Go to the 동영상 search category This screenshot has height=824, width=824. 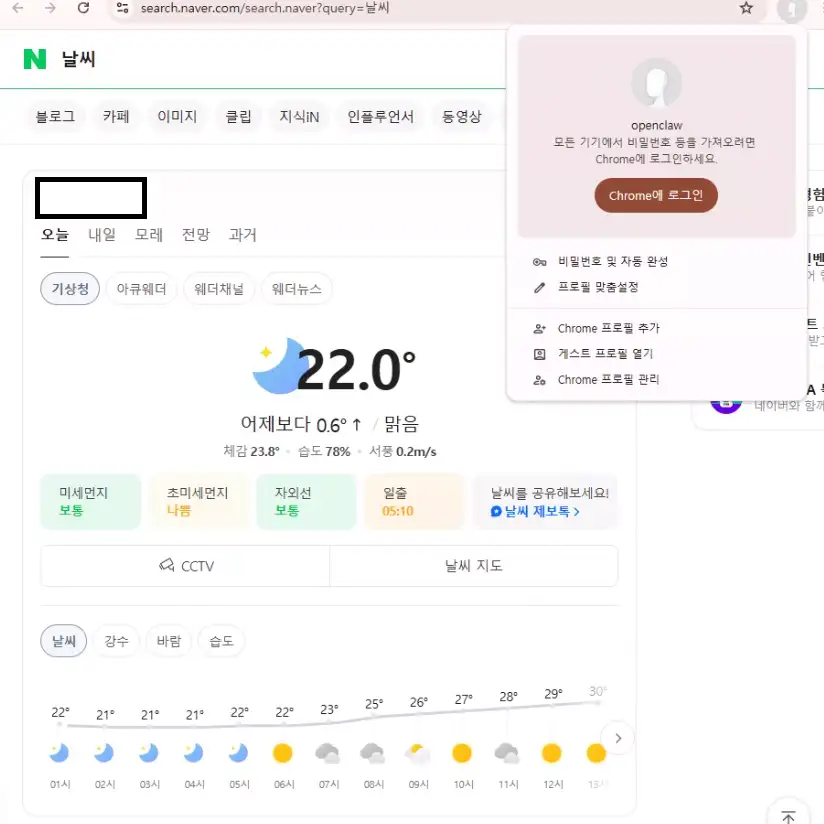461,116
